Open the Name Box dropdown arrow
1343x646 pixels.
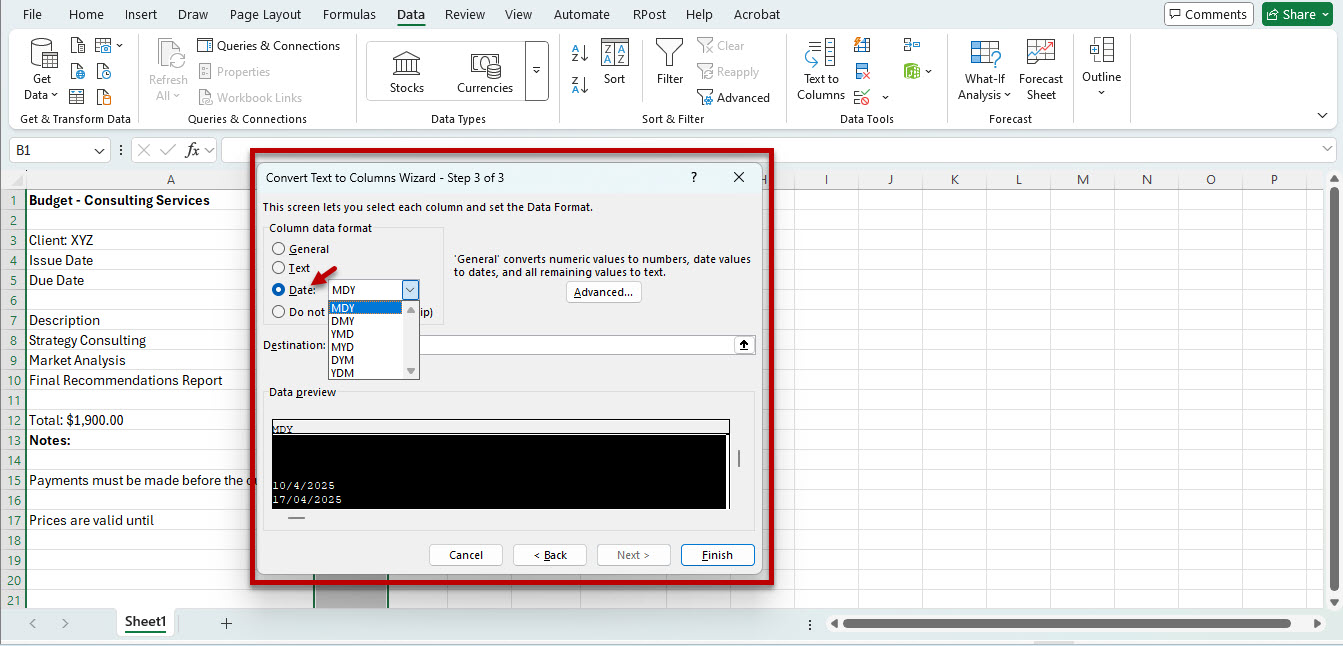click(x=99, y=151)
